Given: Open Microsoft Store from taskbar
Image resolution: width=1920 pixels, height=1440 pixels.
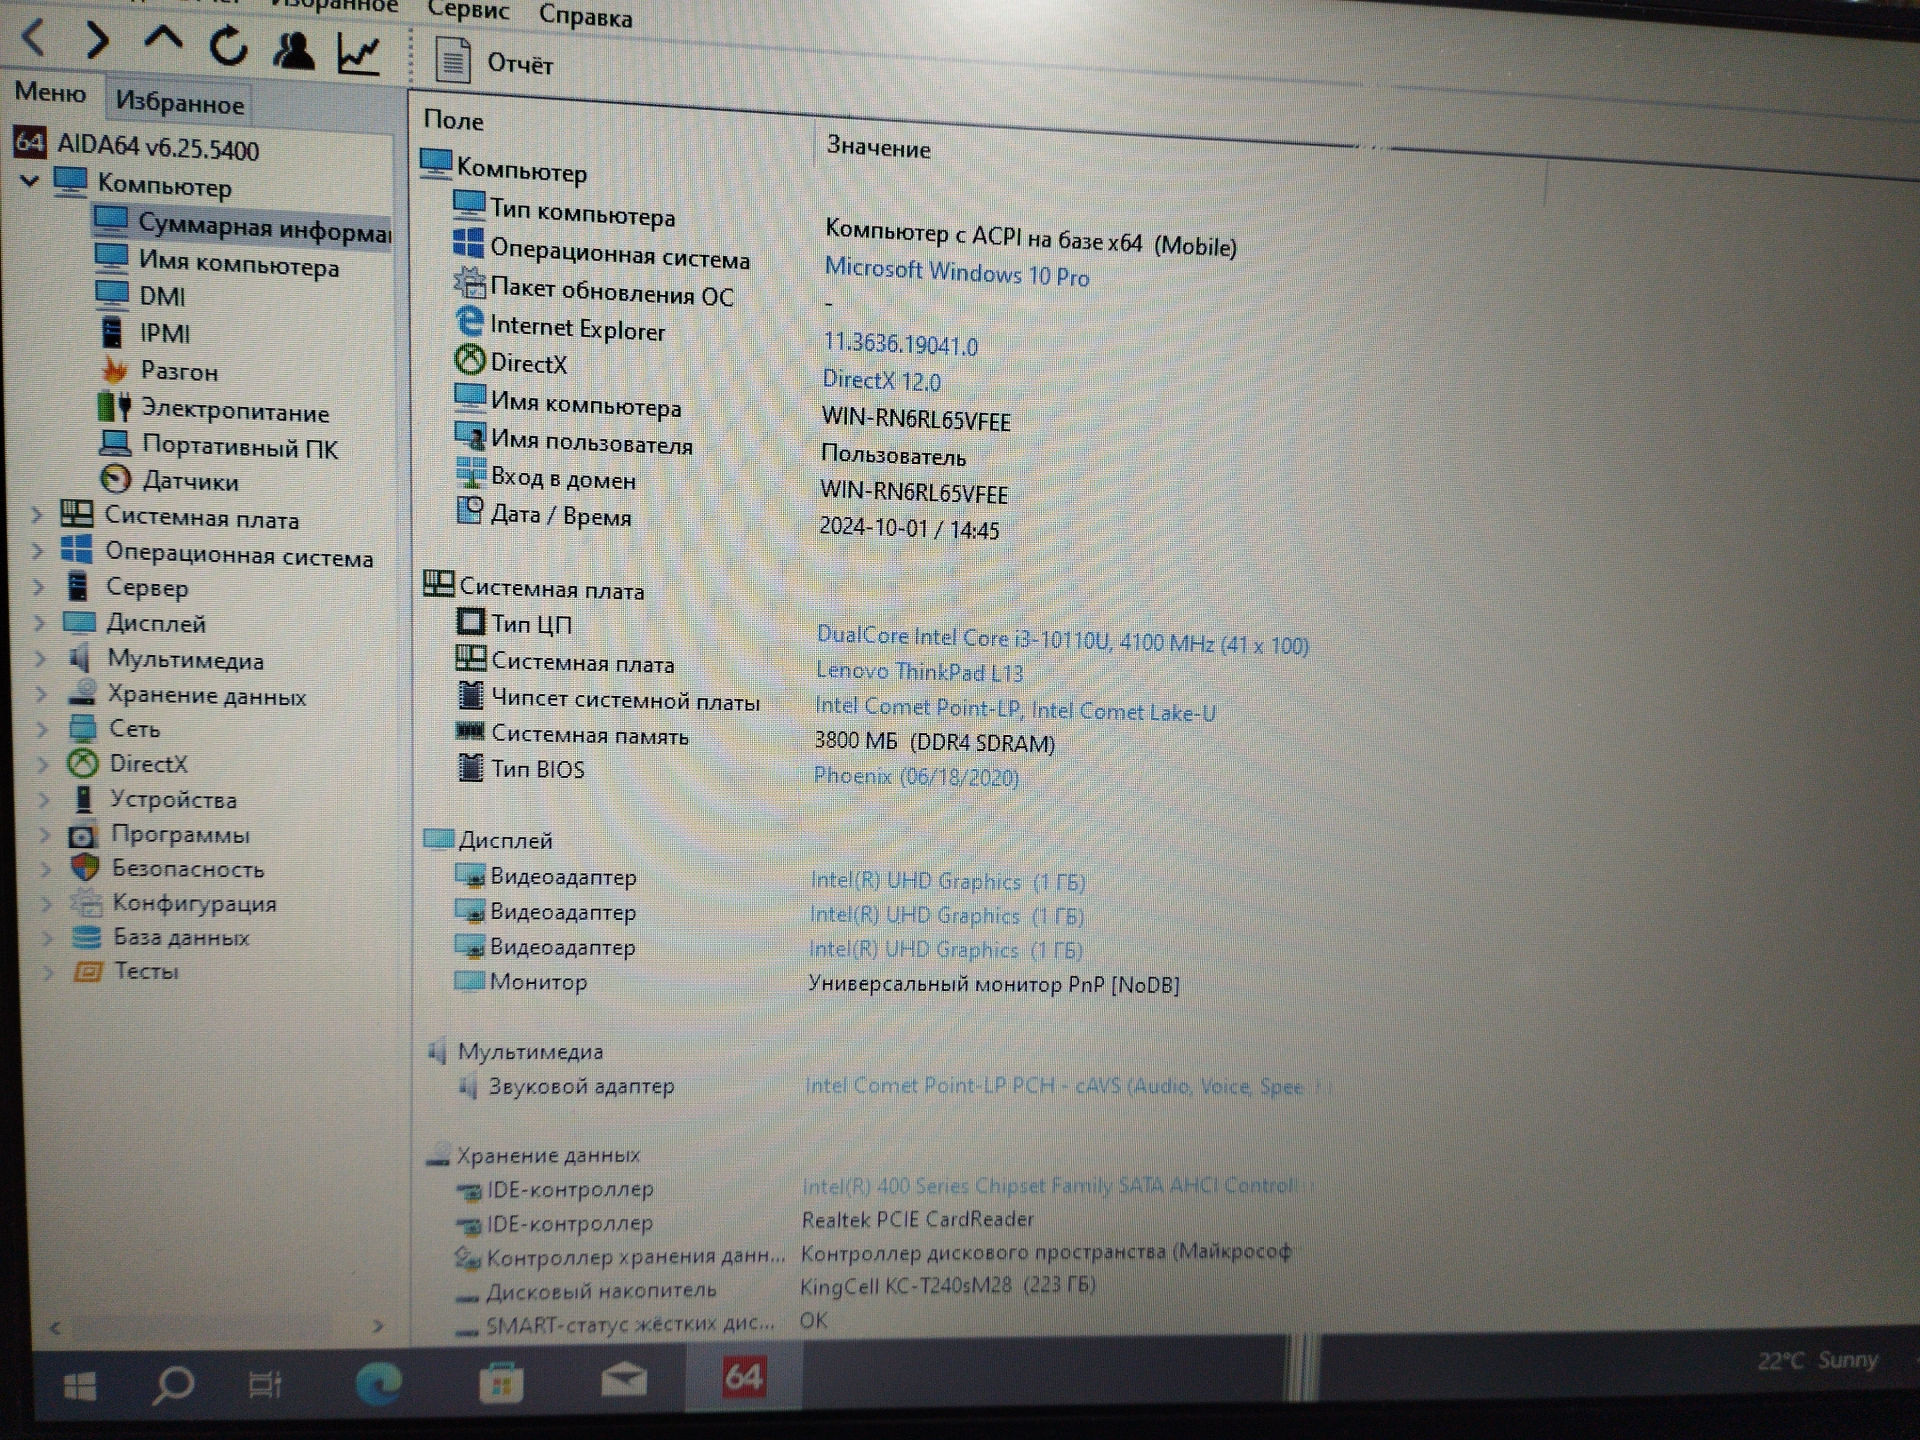Looking at the screenshot, I should tap(501, 1383).
